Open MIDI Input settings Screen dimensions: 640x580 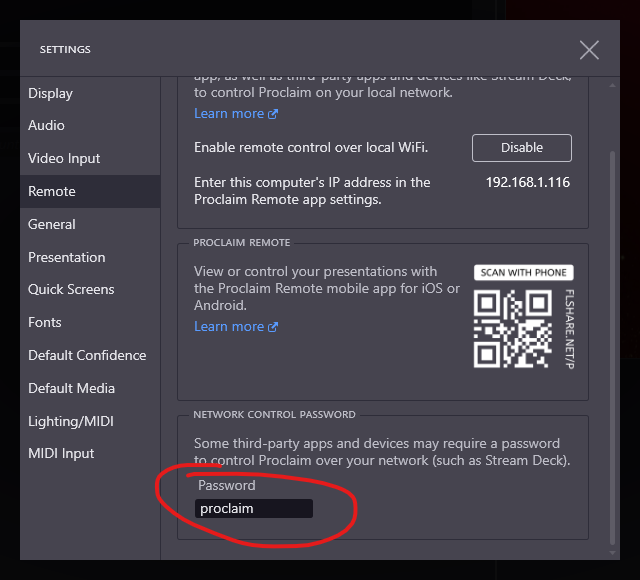61,454
